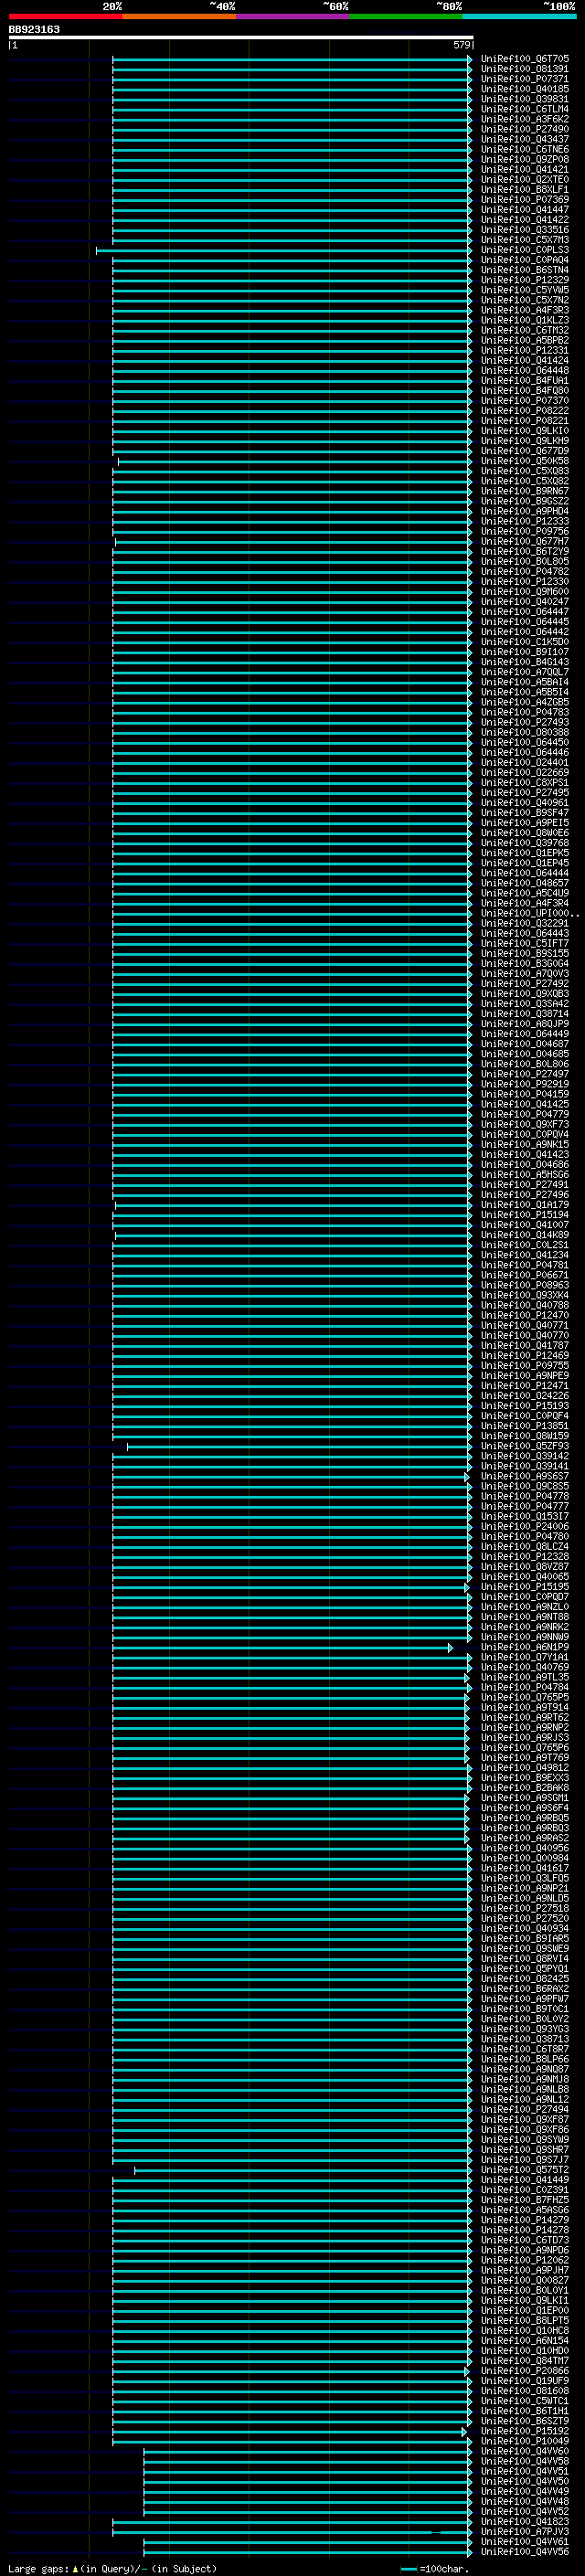This screenshot has width=585, height=2576.
Task: Select the UniRef100_P15195 label
Action: pyautogui.click(x=525, y=1586)
